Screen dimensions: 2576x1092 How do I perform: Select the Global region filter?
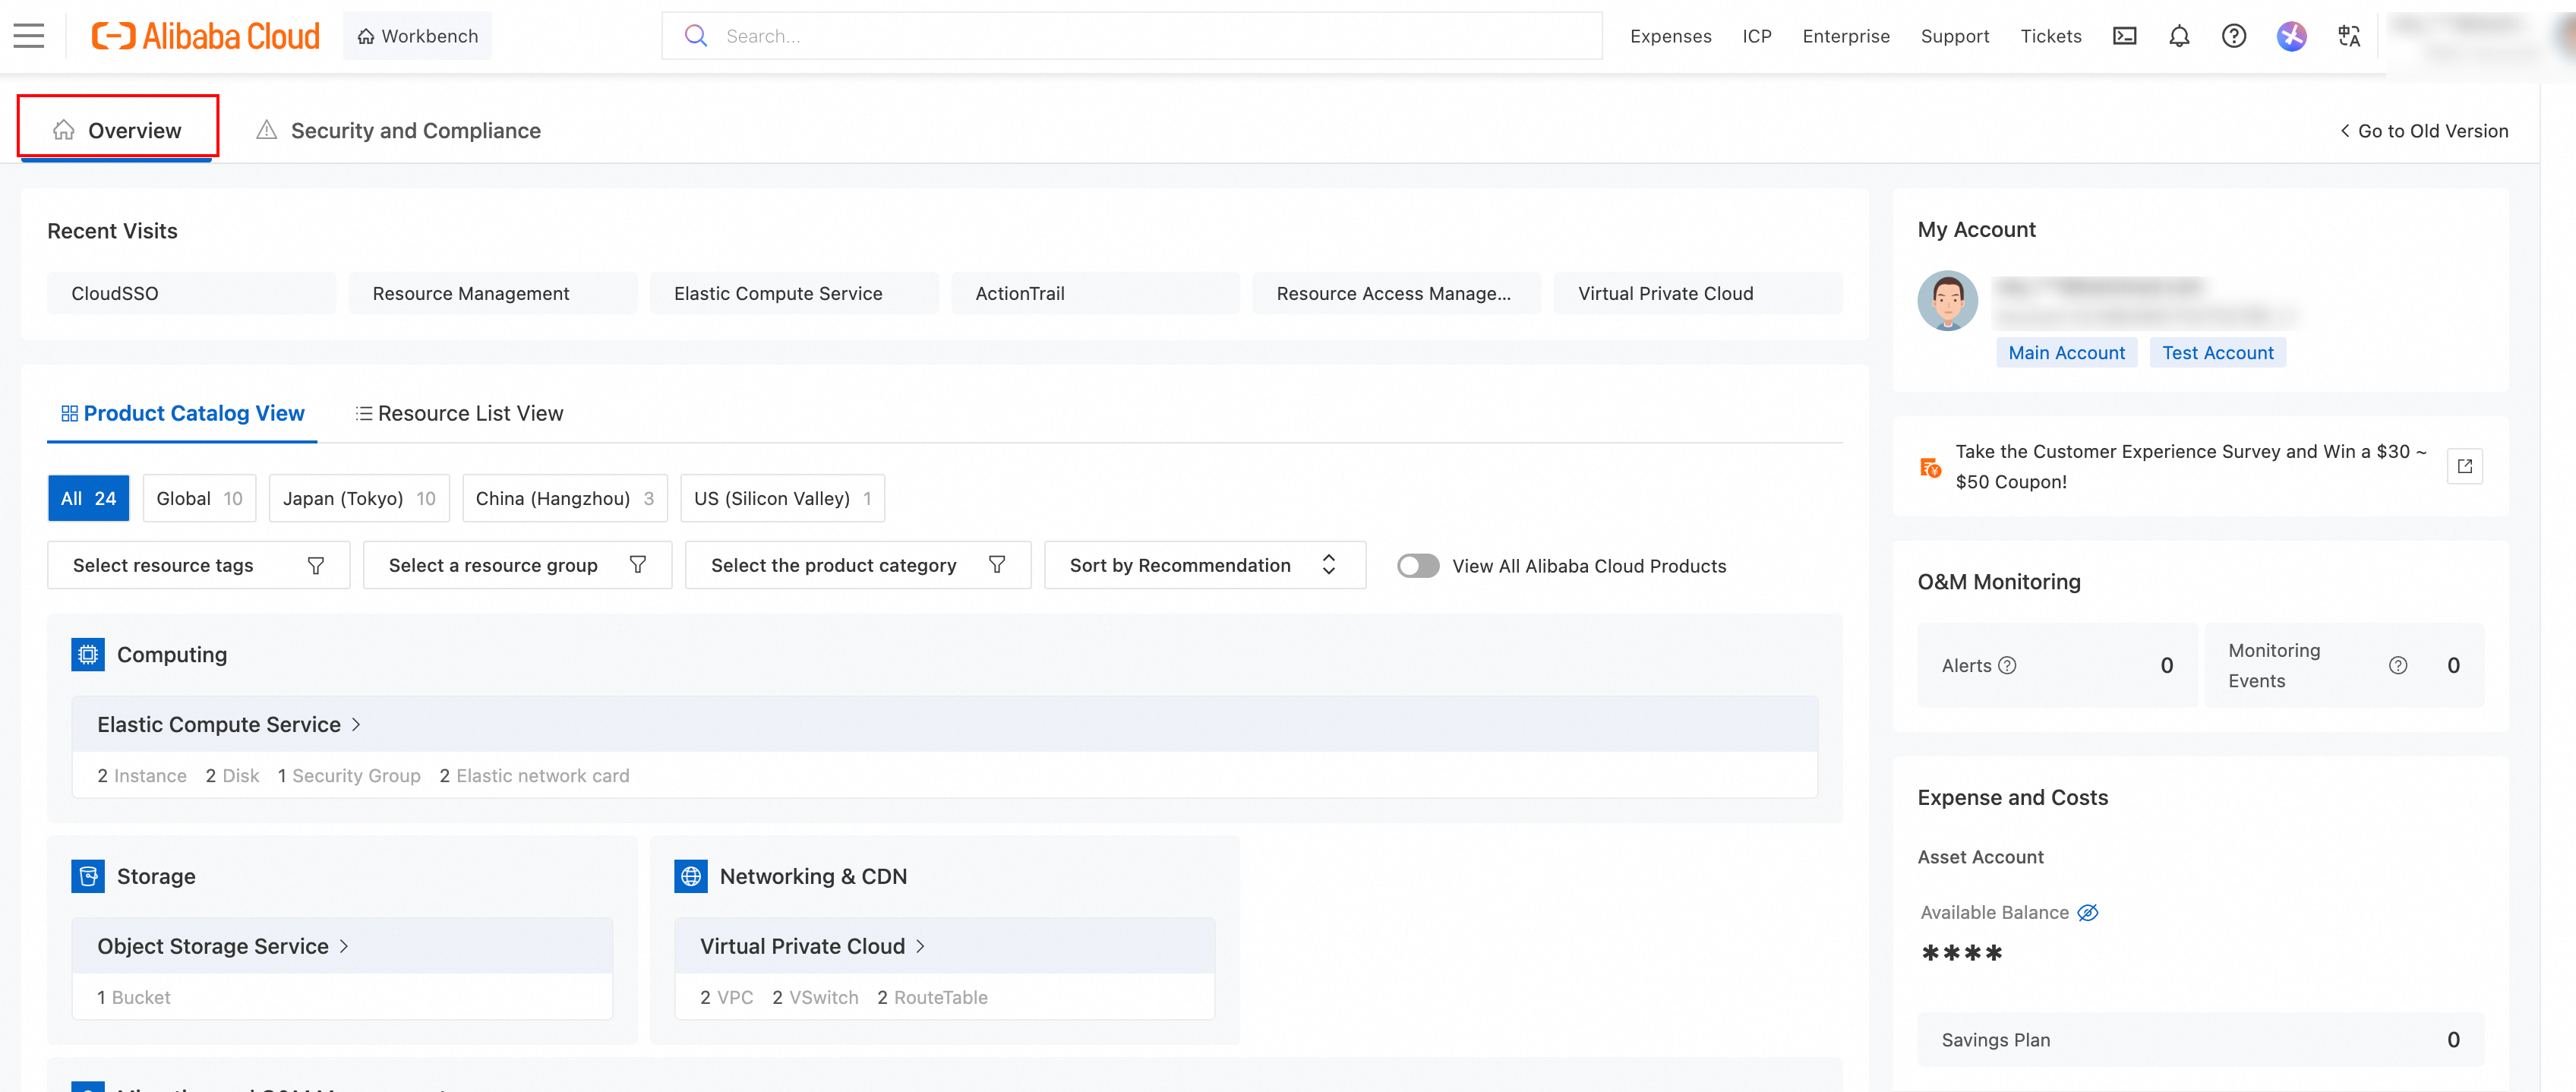click(199, 498)
